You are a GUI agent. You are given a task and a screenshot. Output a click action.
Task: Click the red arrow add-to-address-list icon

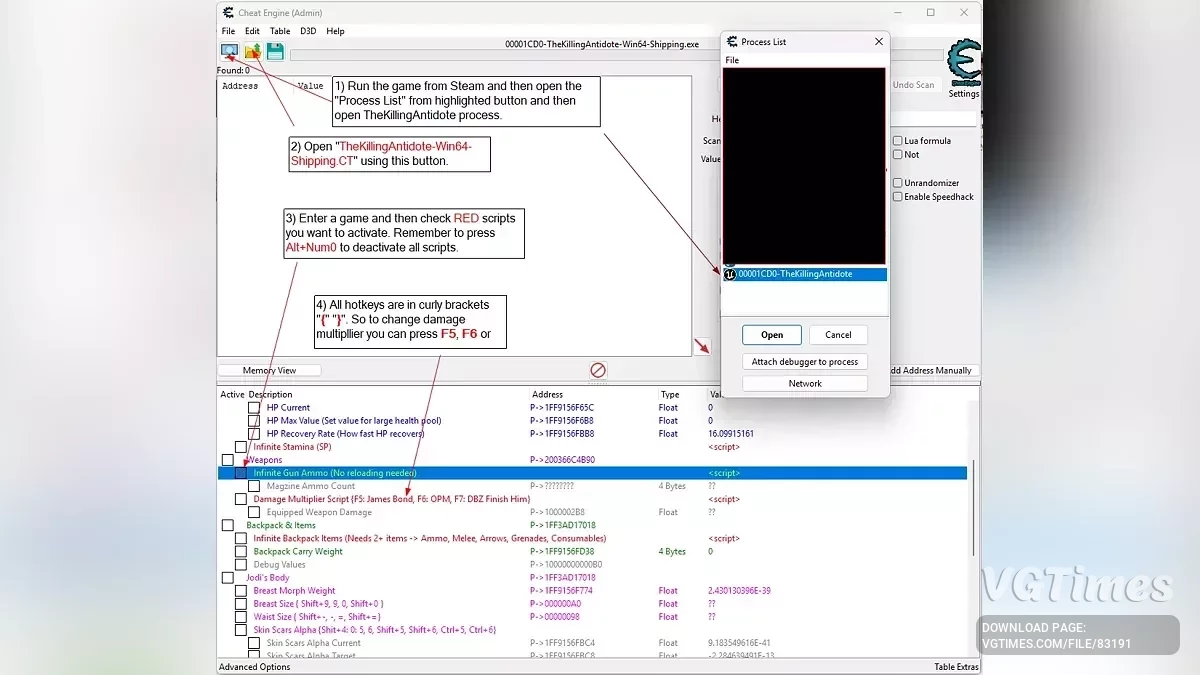[x=703, y=346]
